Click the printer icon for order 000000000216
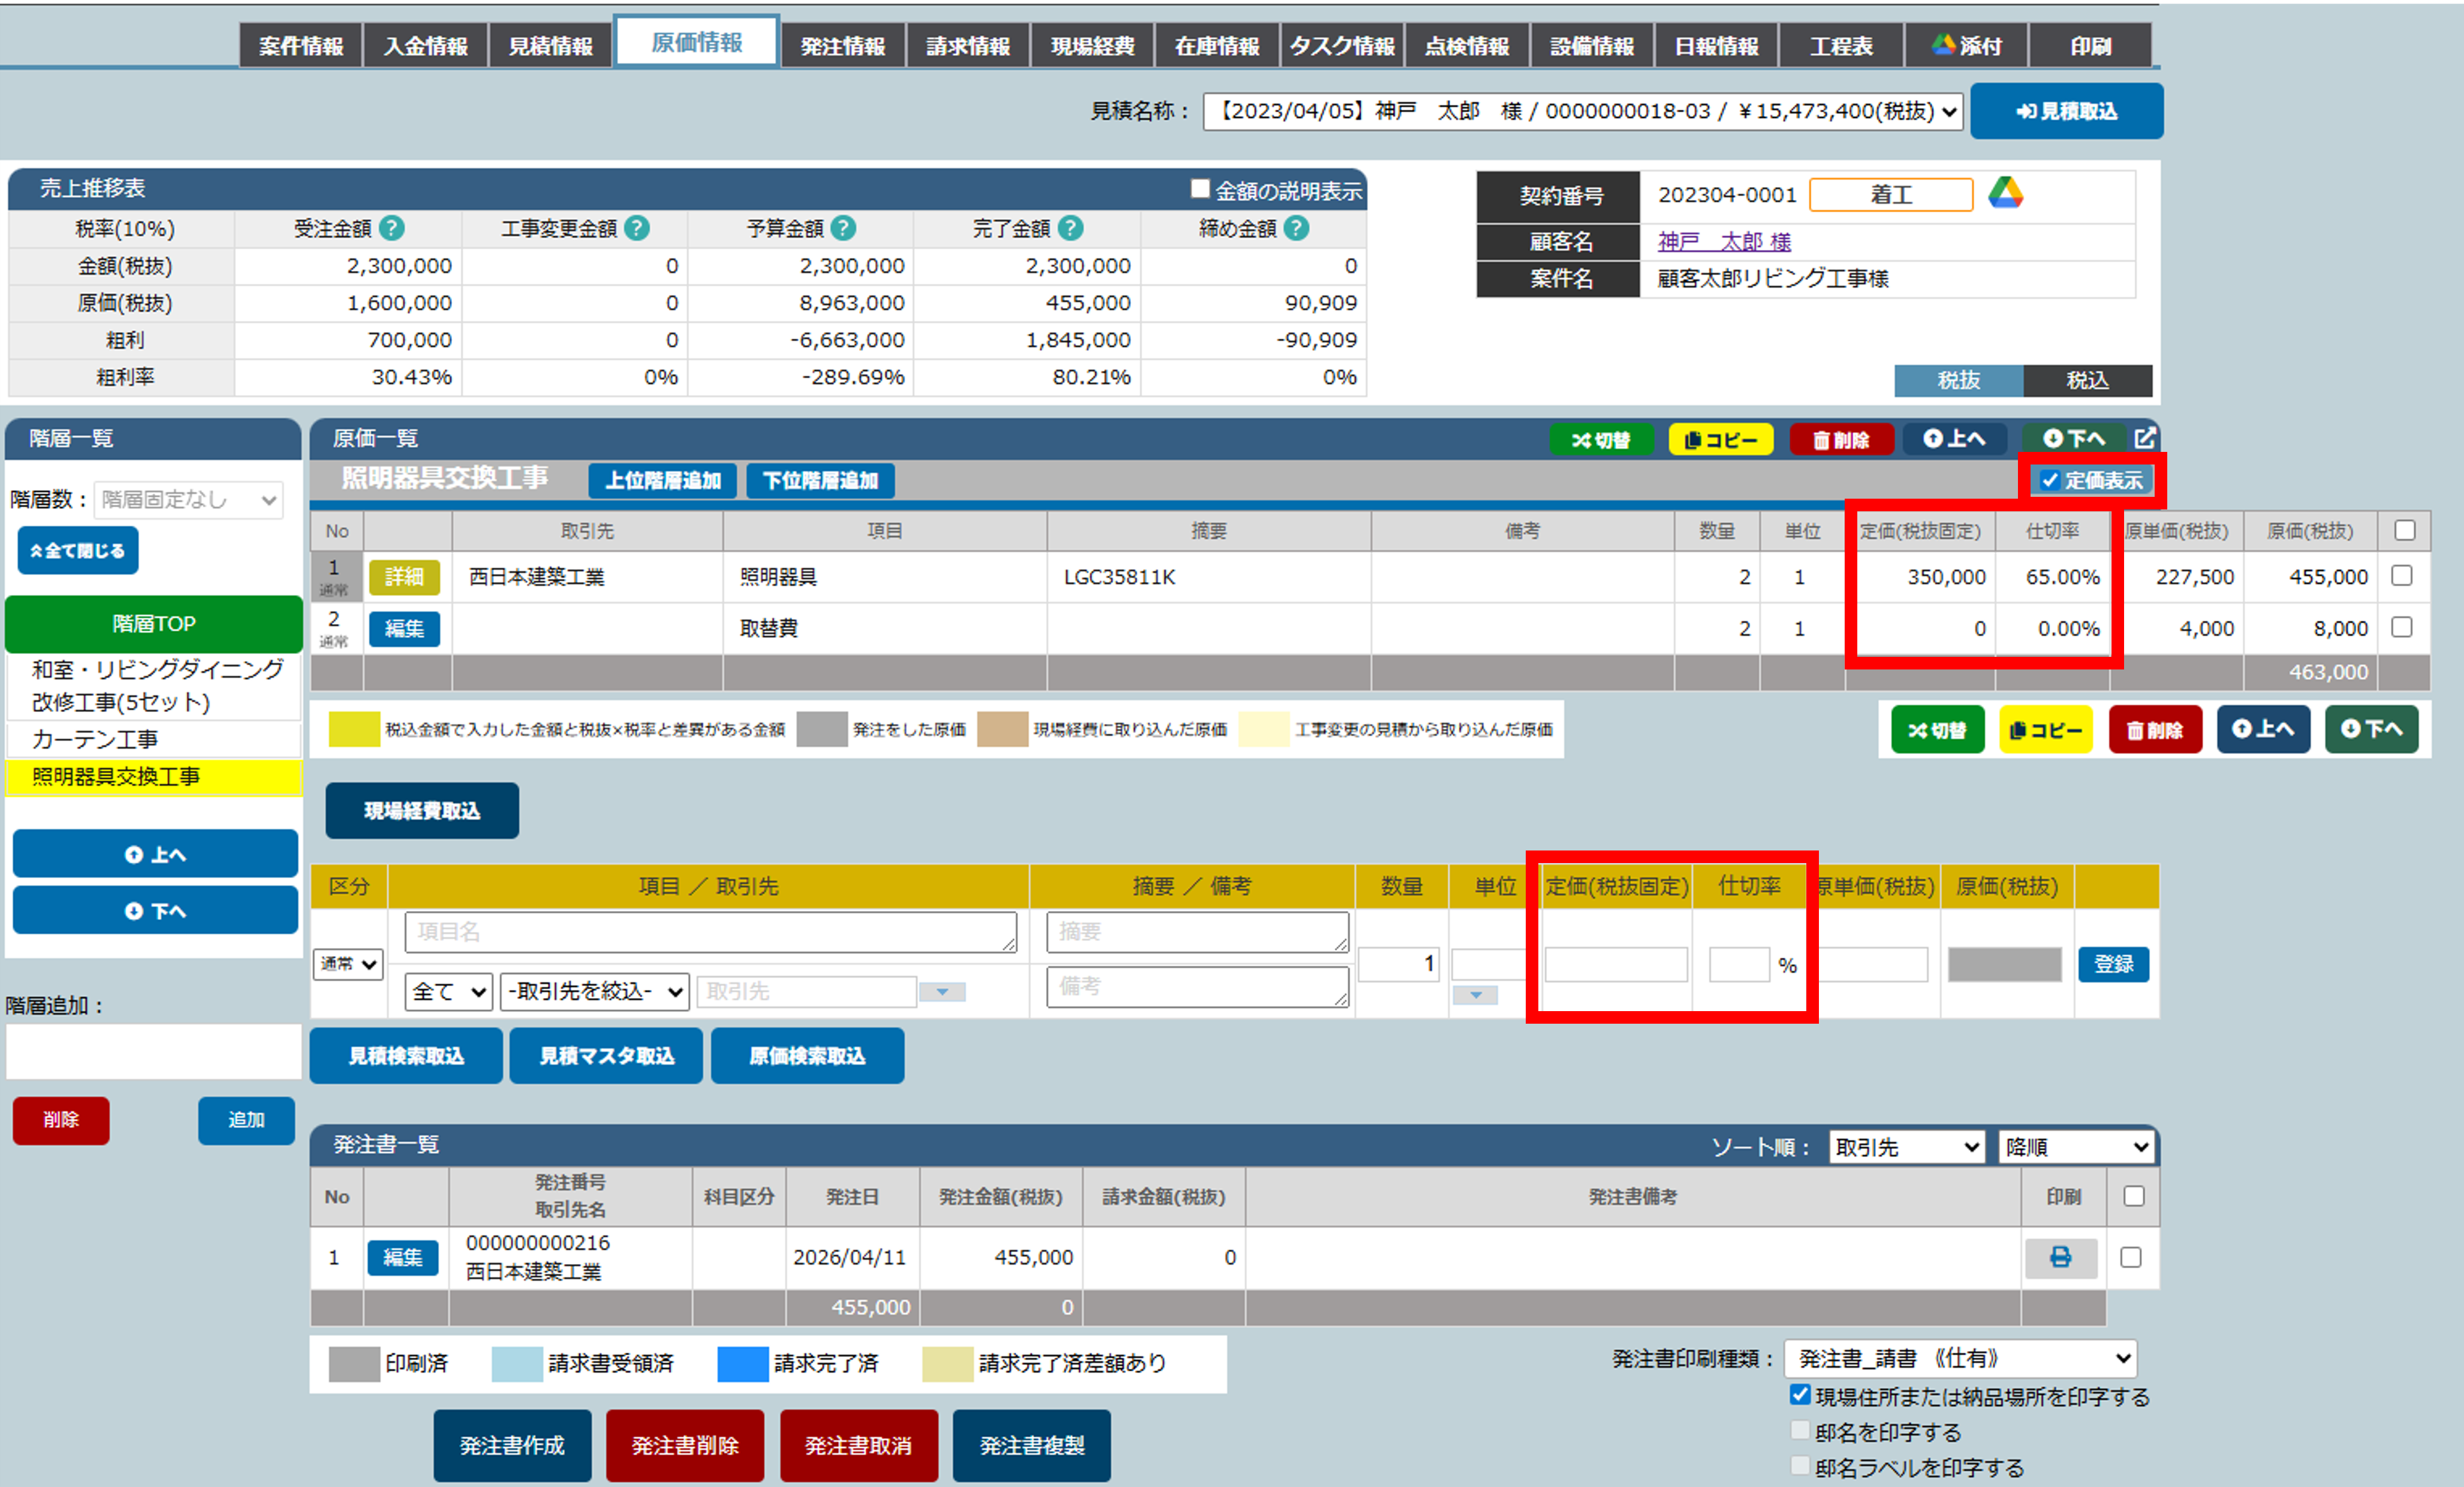The image size is (2464, 1487). [x=2060, y=1257]
